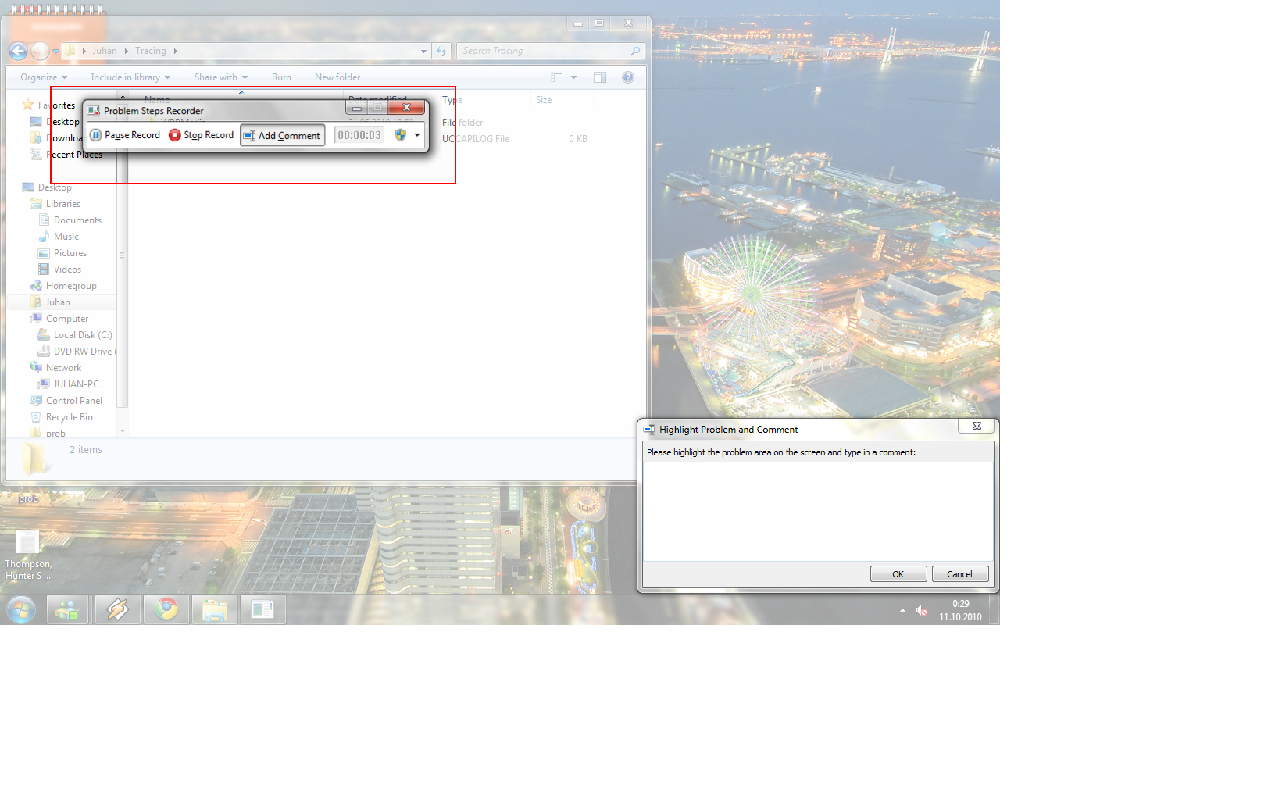Open Explorer's recent pages dropdown arrow

click(54, 52)
